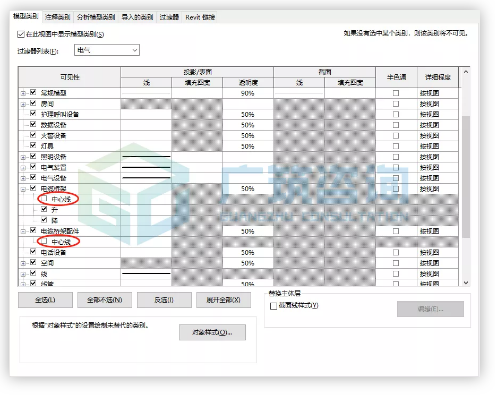The height and width of the screenshot is (395, 495).
Task: Toggle 在此视图中显示模型类别 checkbox
Action: tap(21, 34)
